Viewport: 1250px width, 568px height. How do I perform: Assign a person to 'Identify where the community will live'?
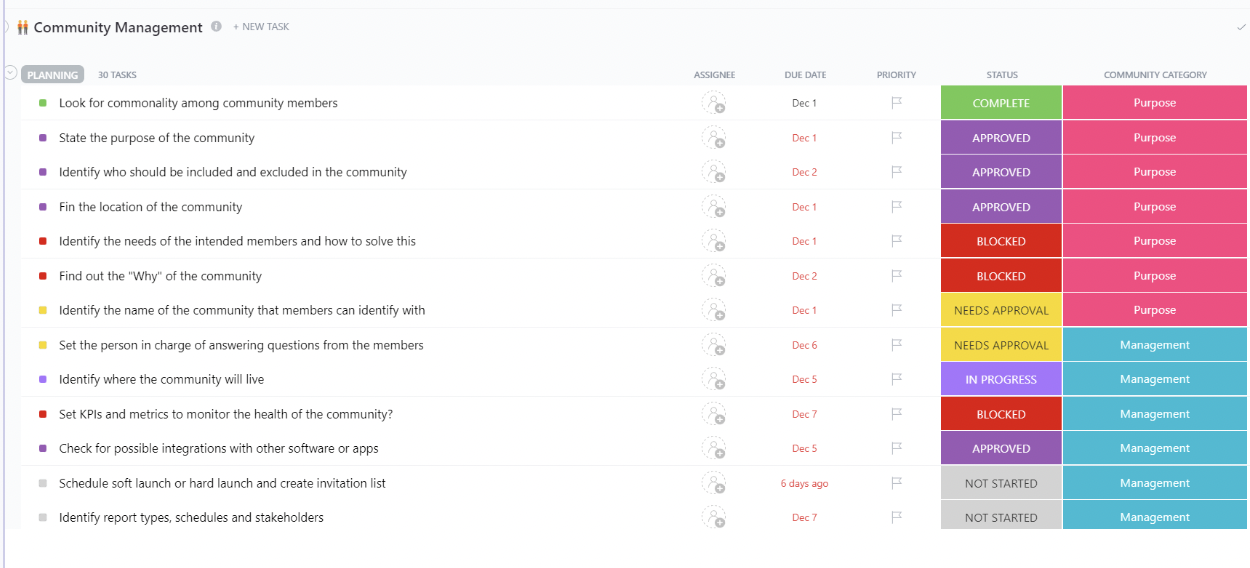714,380
